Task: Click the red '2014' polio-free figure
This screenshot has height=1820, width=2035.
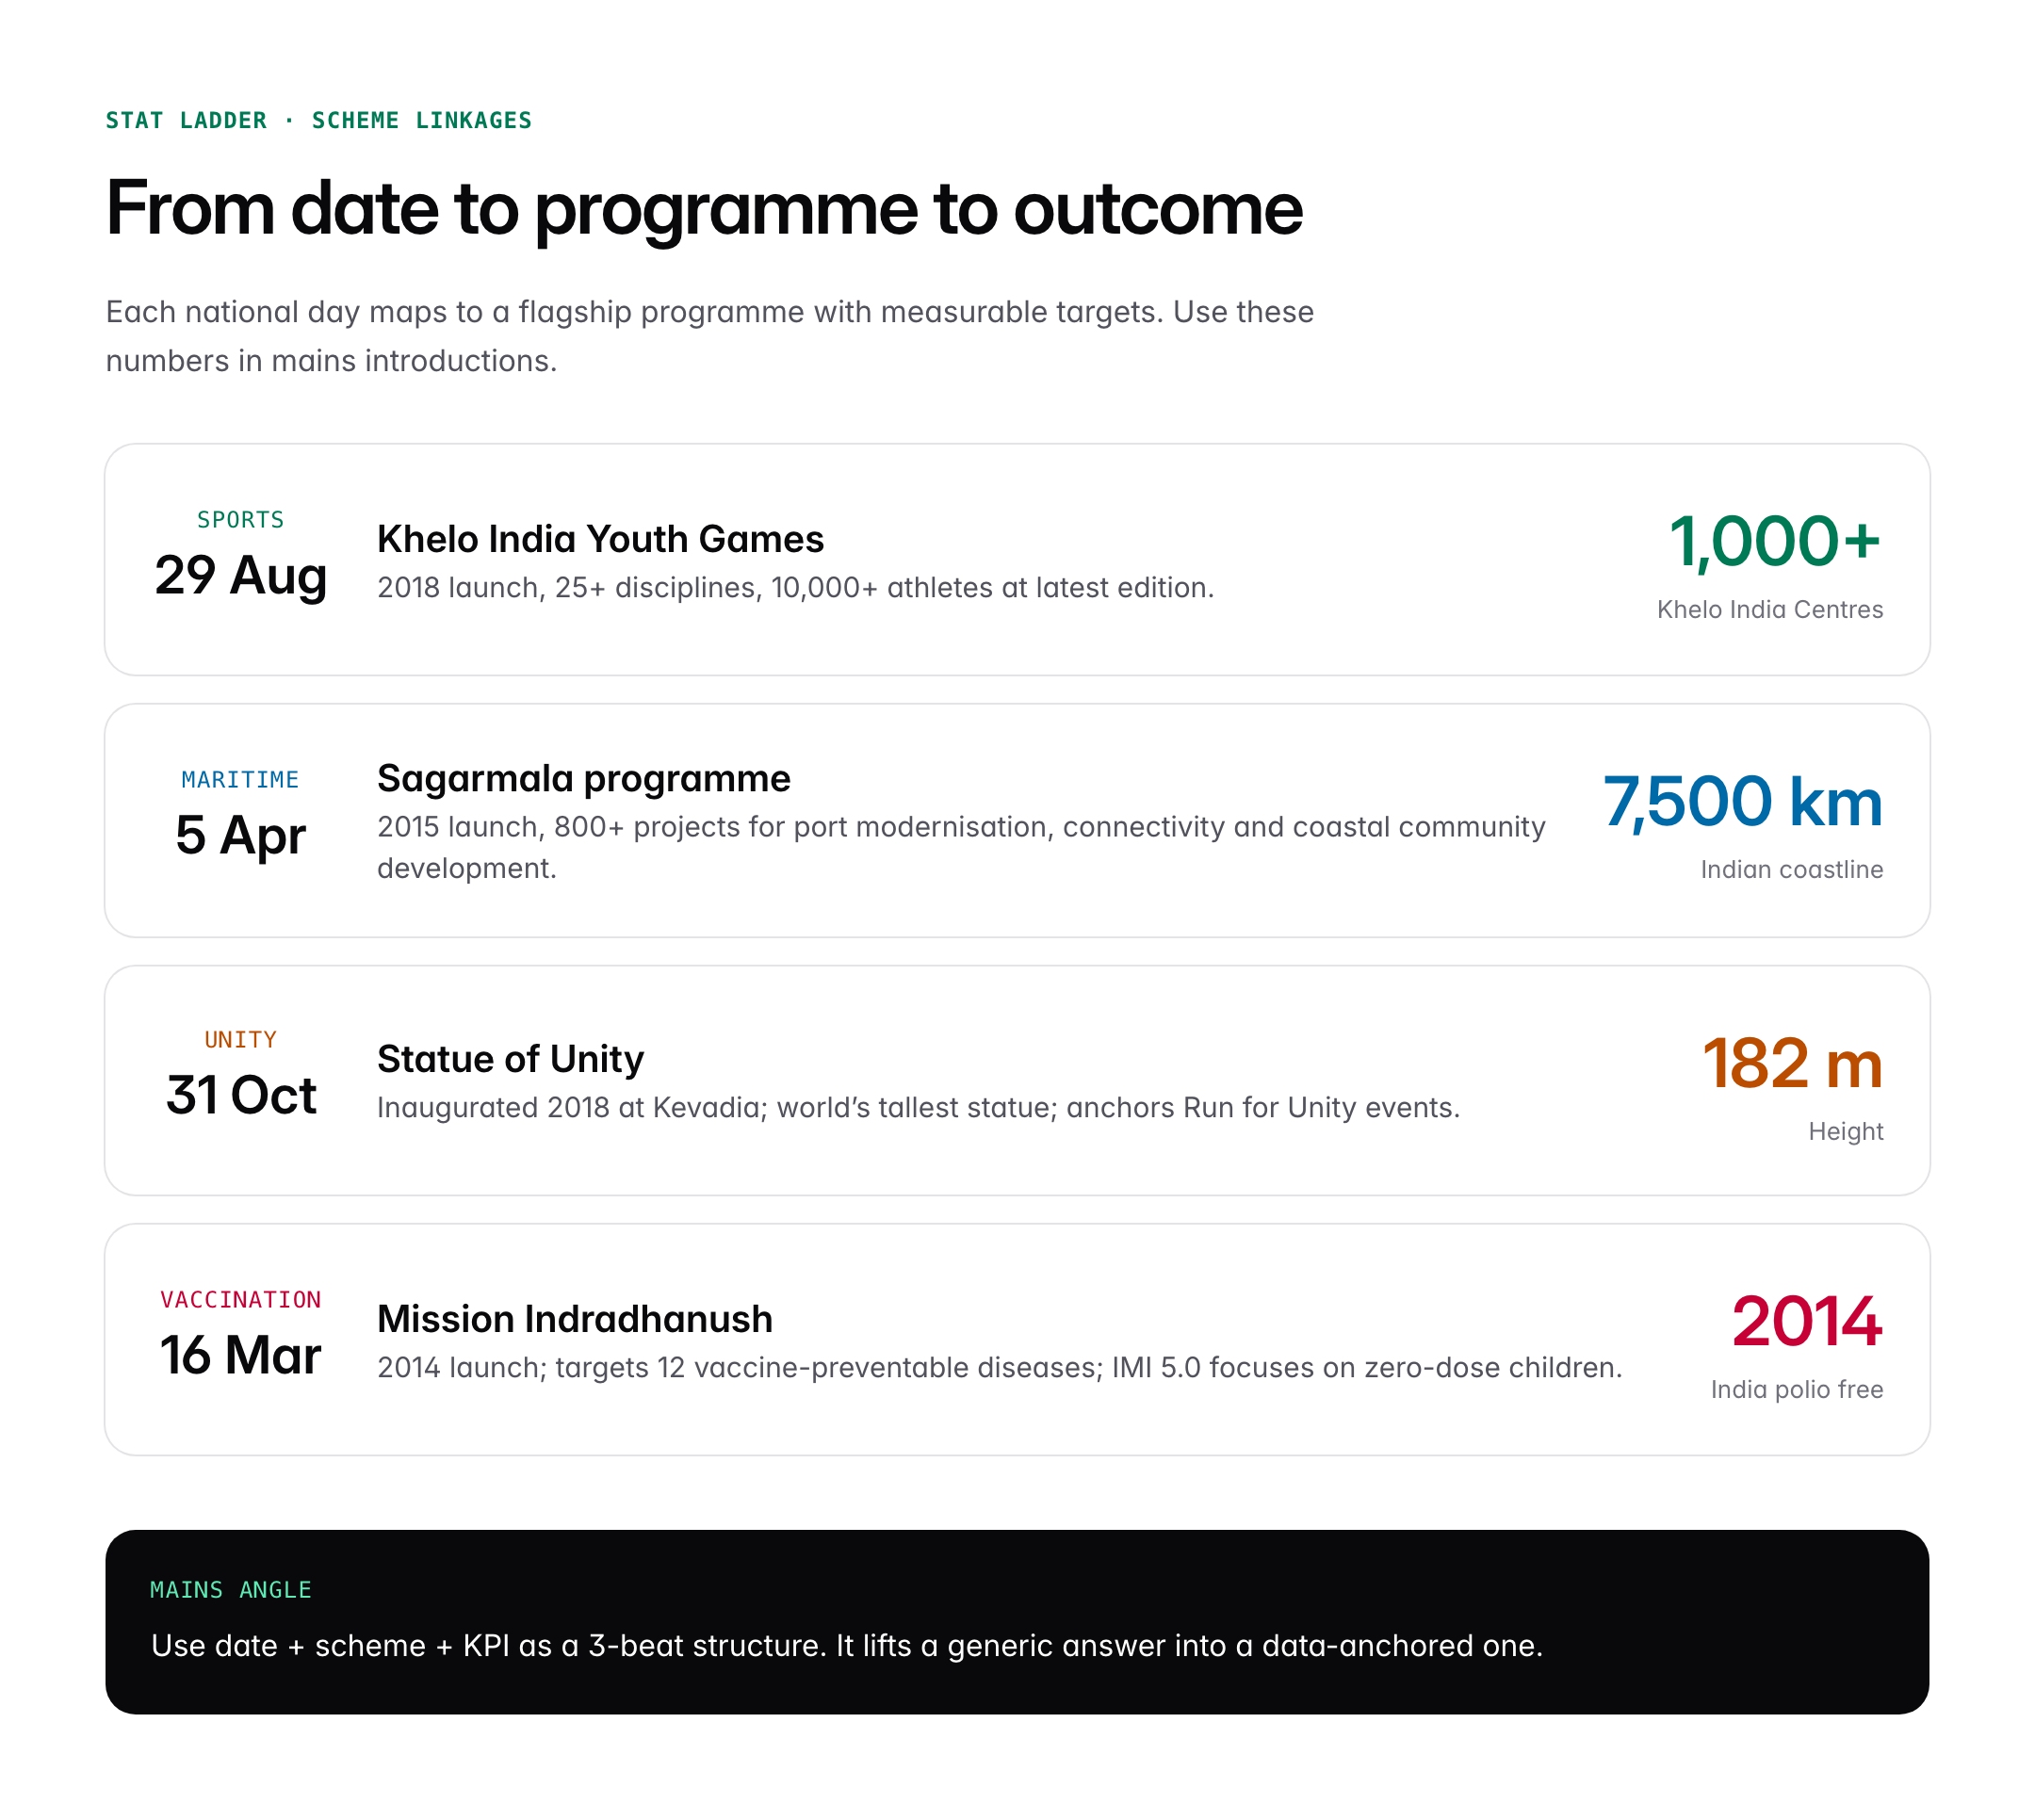Action: [1806, 1322]
